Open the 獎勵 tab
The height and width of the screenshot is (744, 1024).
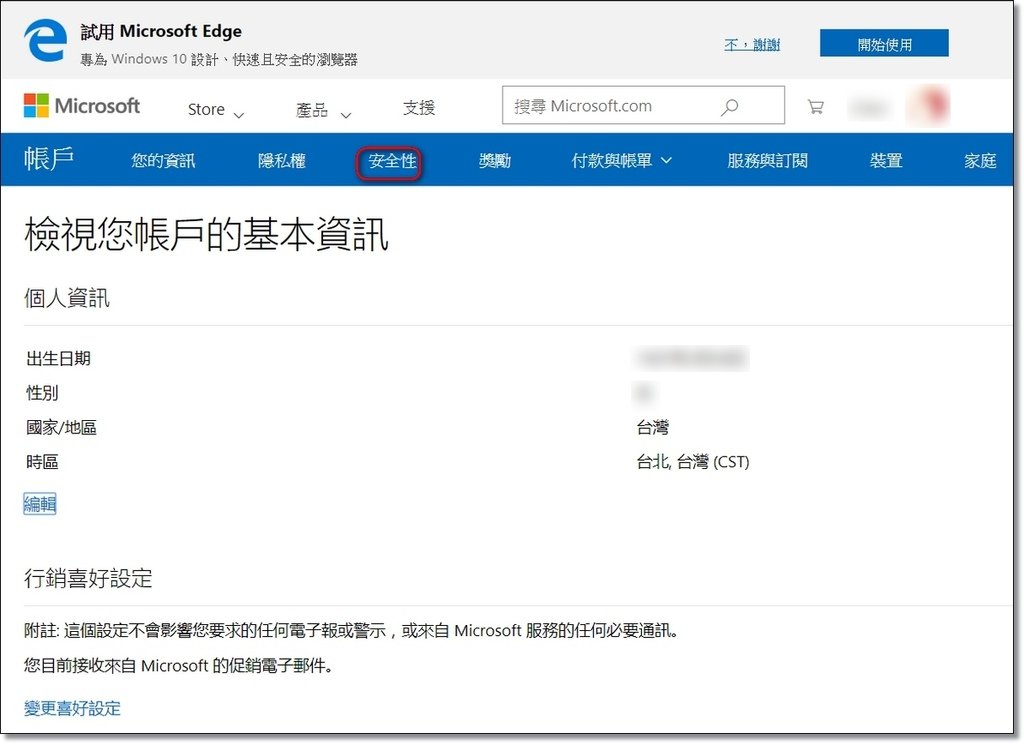pos(494,161)
